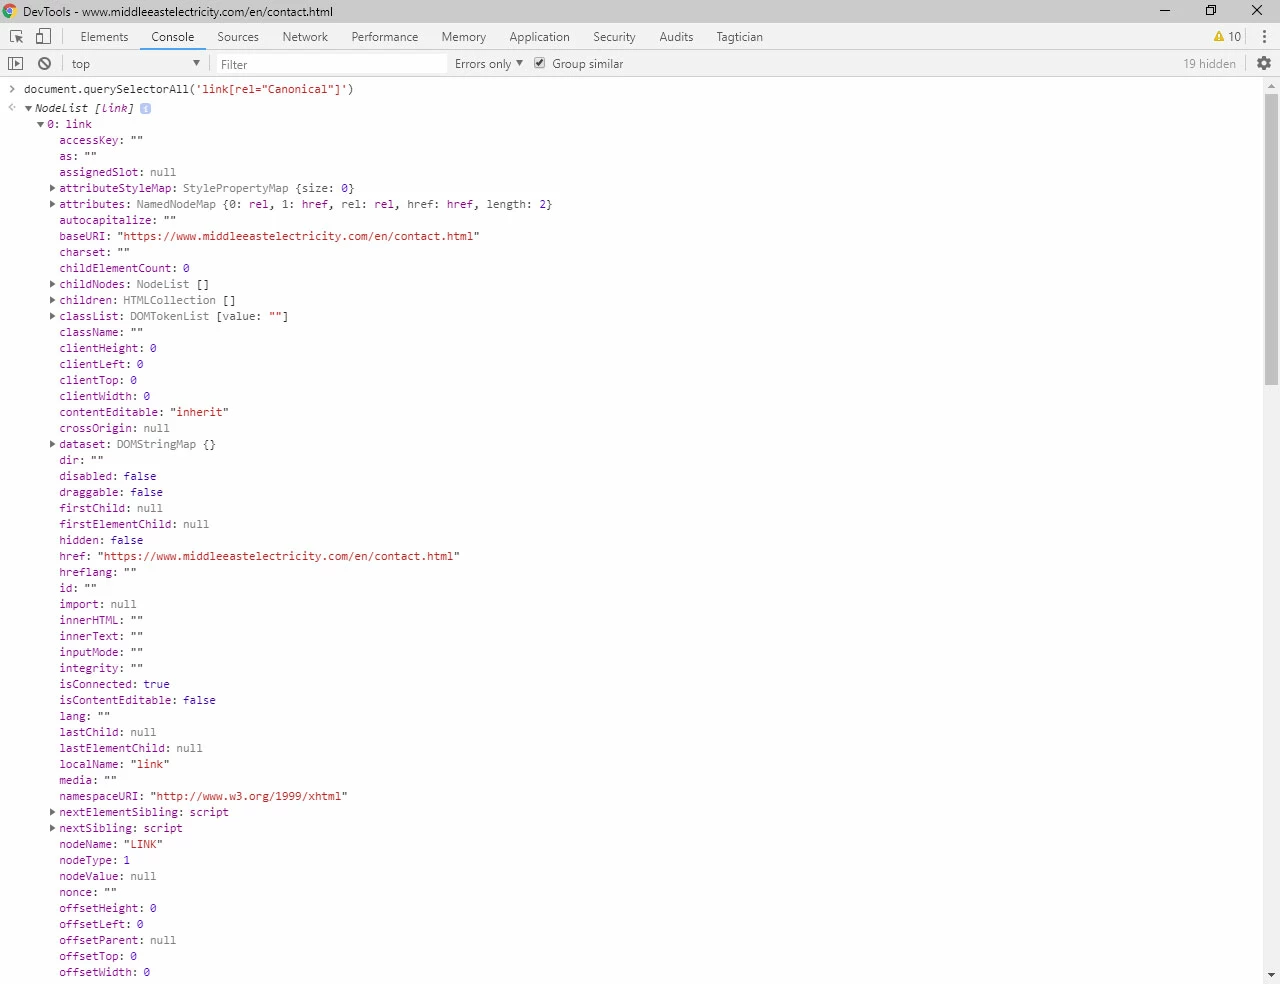1280x984 pixels.
Task: Click the hidden: false row
Action: [101, 540]
